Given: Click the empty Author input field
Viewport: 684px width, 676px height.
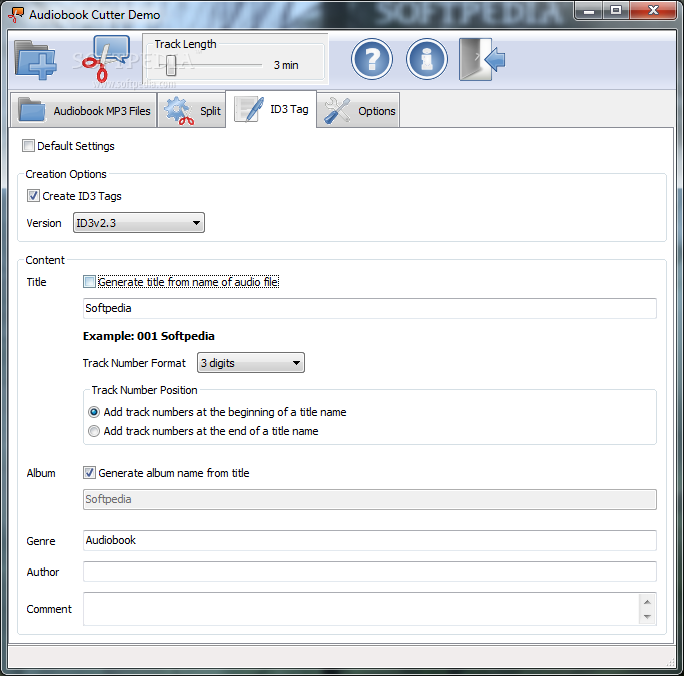Looking at the screenshot, I should point(369,571).
